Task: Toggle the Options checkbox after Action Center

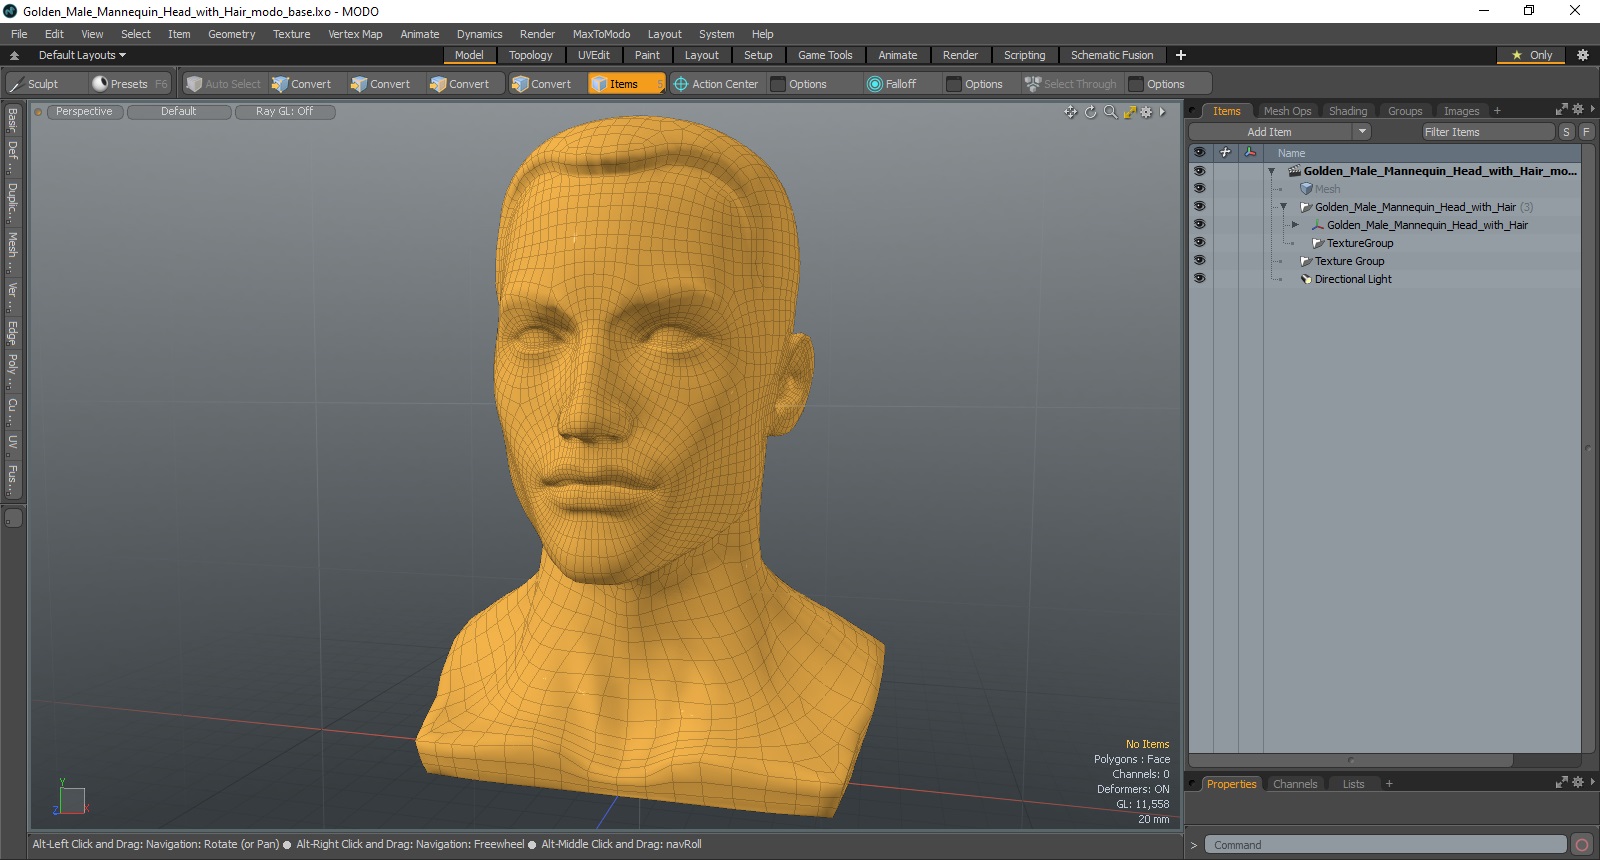Action: click(778, 84)
